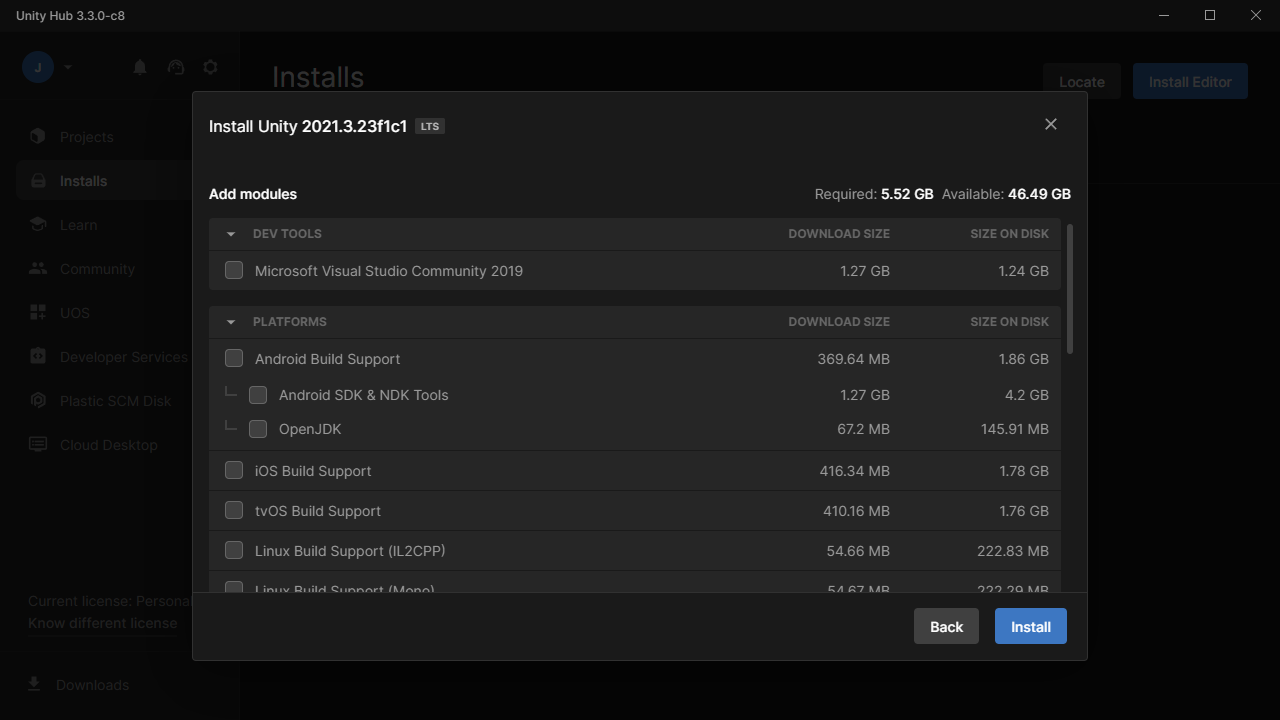Click the Locate button

pyautogui.click(x=1082, y=82)
